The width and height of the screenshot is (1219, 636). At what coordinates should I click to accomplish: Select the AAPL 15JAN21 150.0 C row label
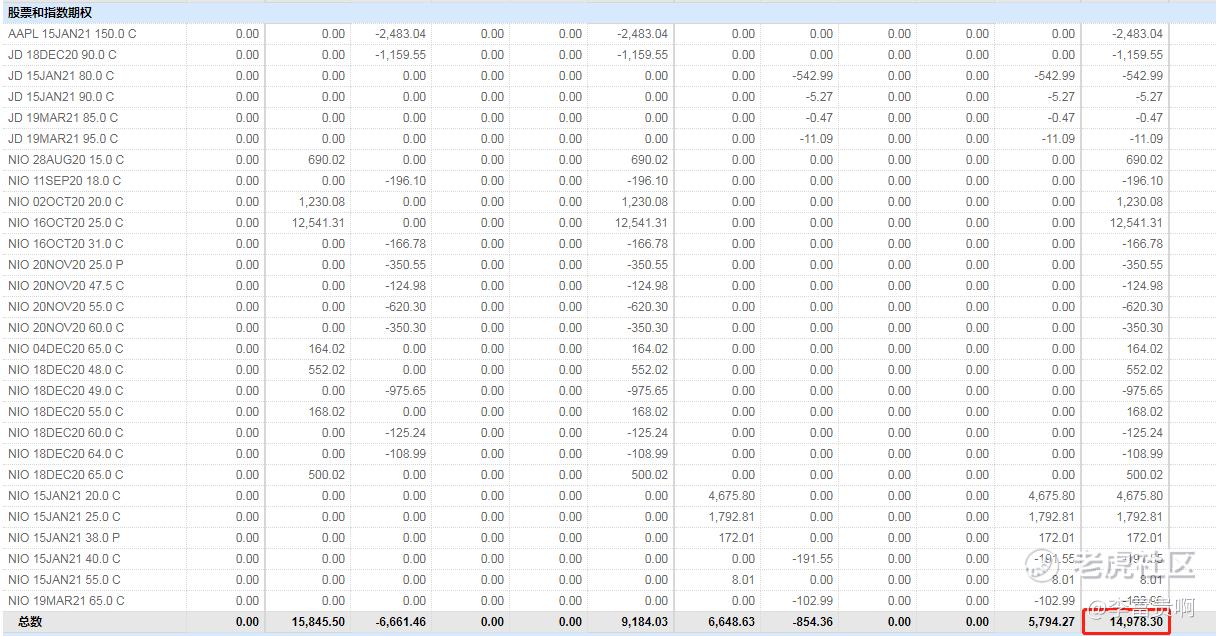pos(72,34)
